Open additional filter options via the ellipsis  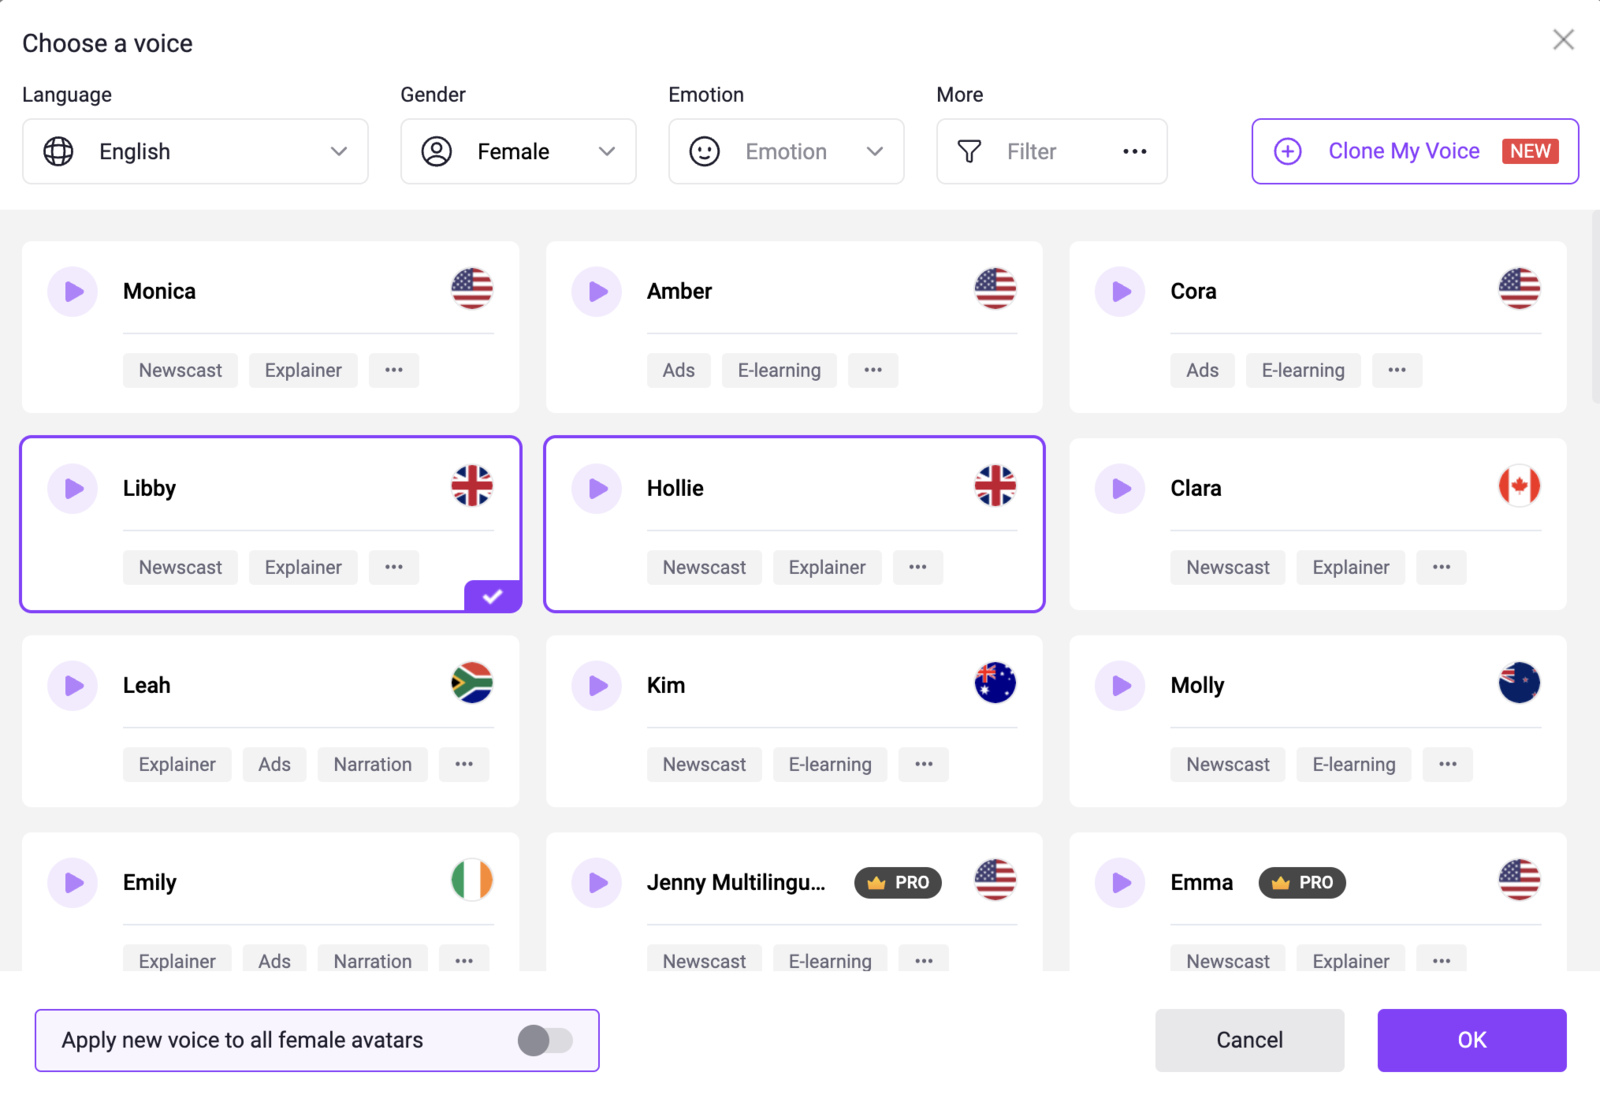click(1134, 151)
